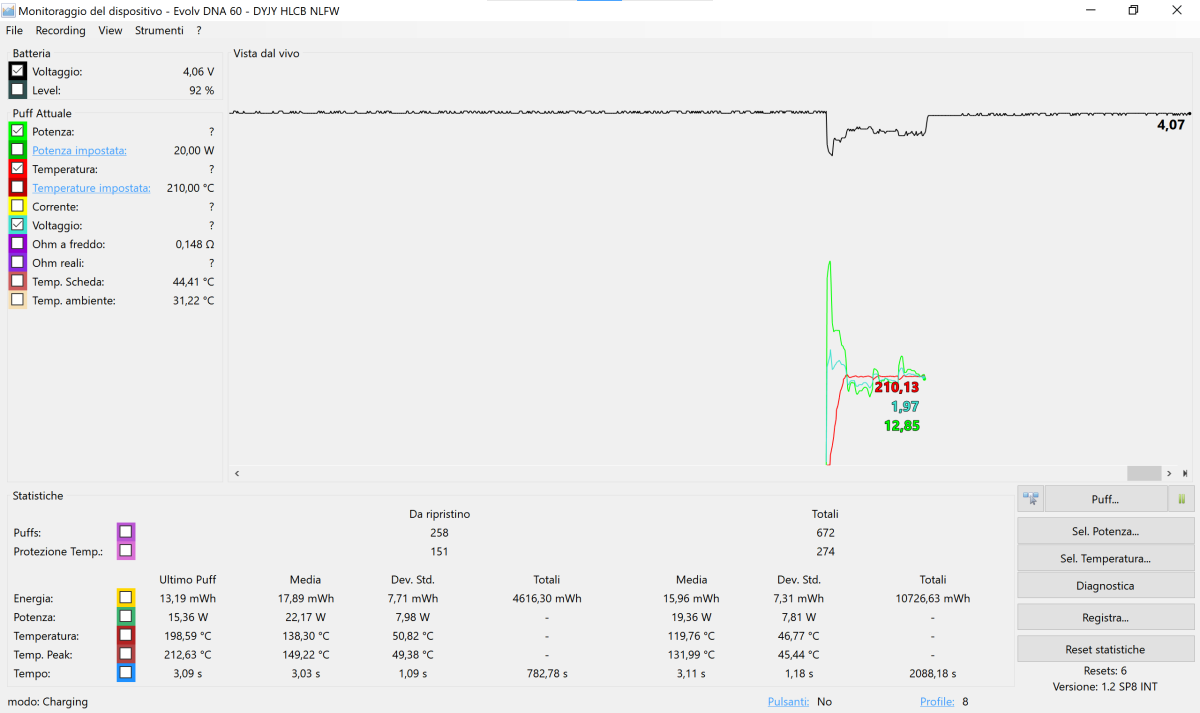Click the puff count 258
This screenshot has height=713, width=1200.
[439, 532]
